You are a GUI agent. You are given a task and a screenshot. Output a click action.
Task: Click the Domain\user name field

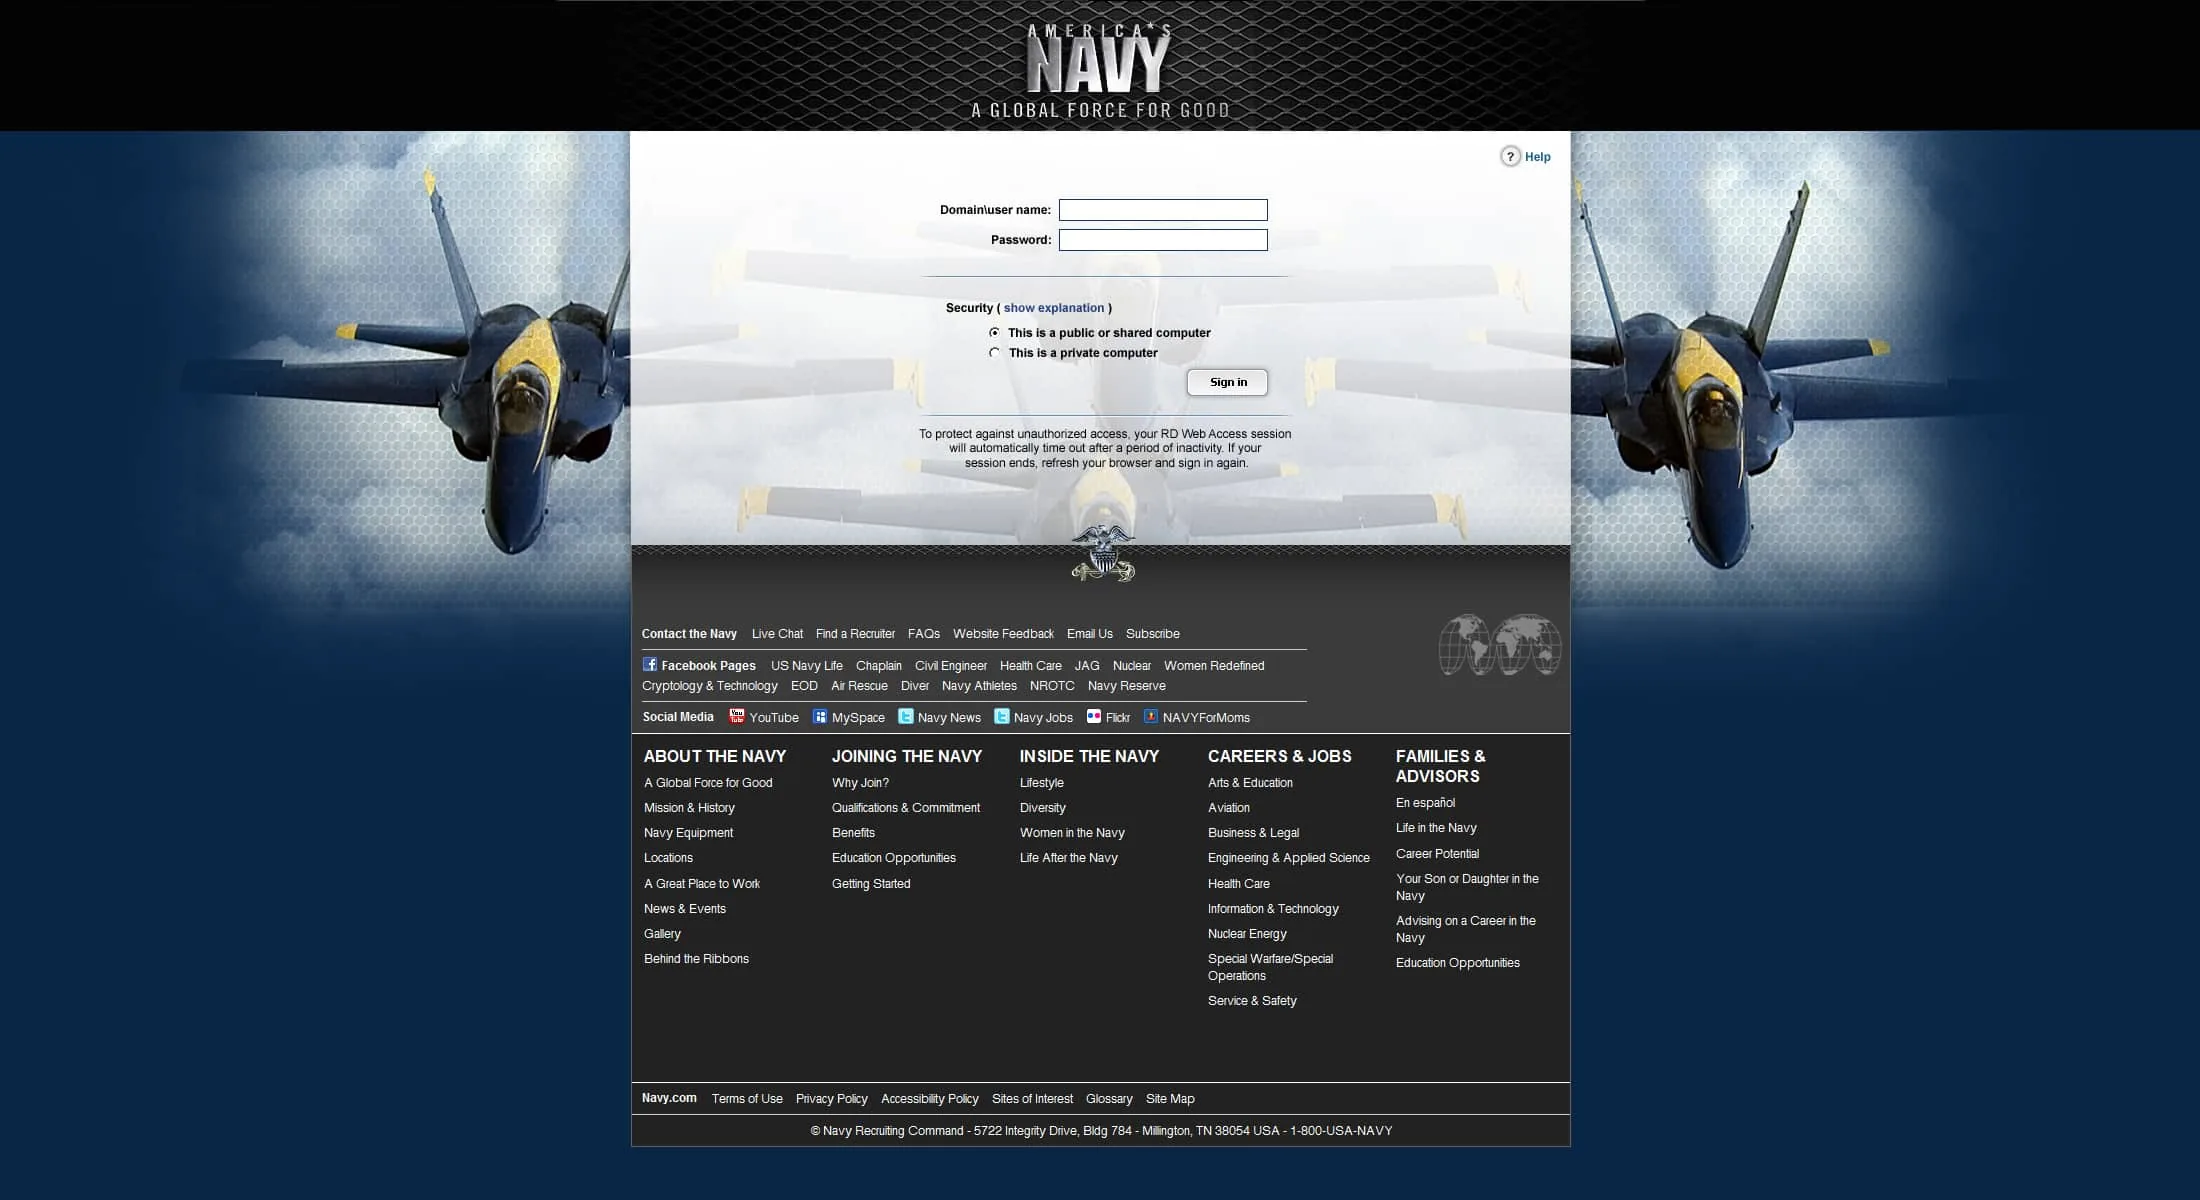1163,210
